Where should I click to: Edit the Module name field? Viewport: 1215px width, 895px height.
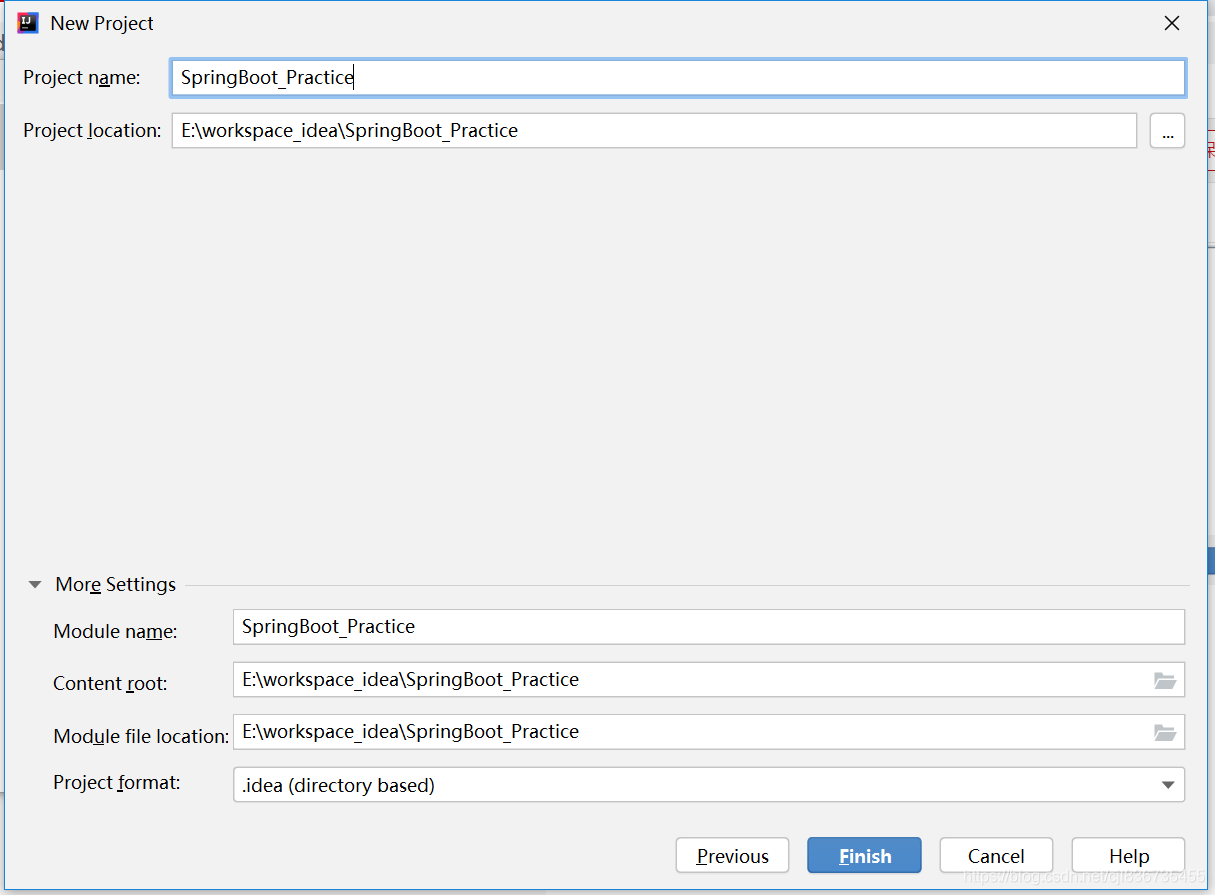pyautogui.click(x=709, y=627)
